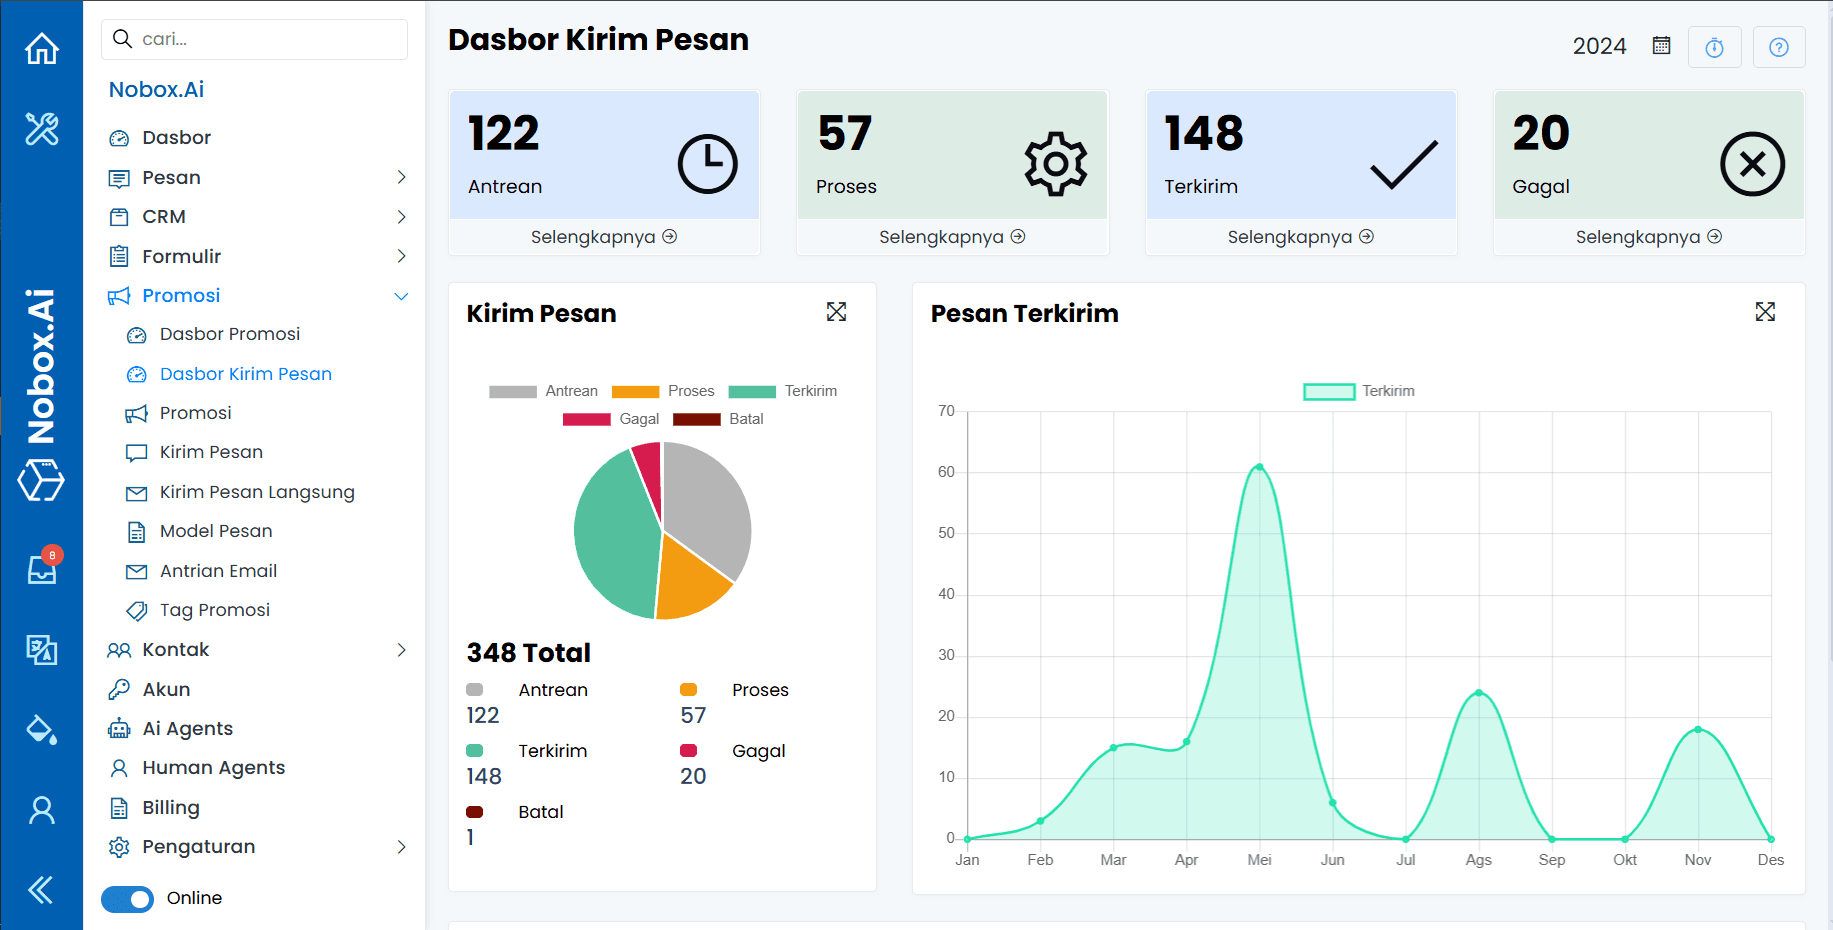Image resolution: width=1833 pixels, height=930 pixels.
Task: Click the translation icon in the blue sidebar
Action: tap(41, 650)
